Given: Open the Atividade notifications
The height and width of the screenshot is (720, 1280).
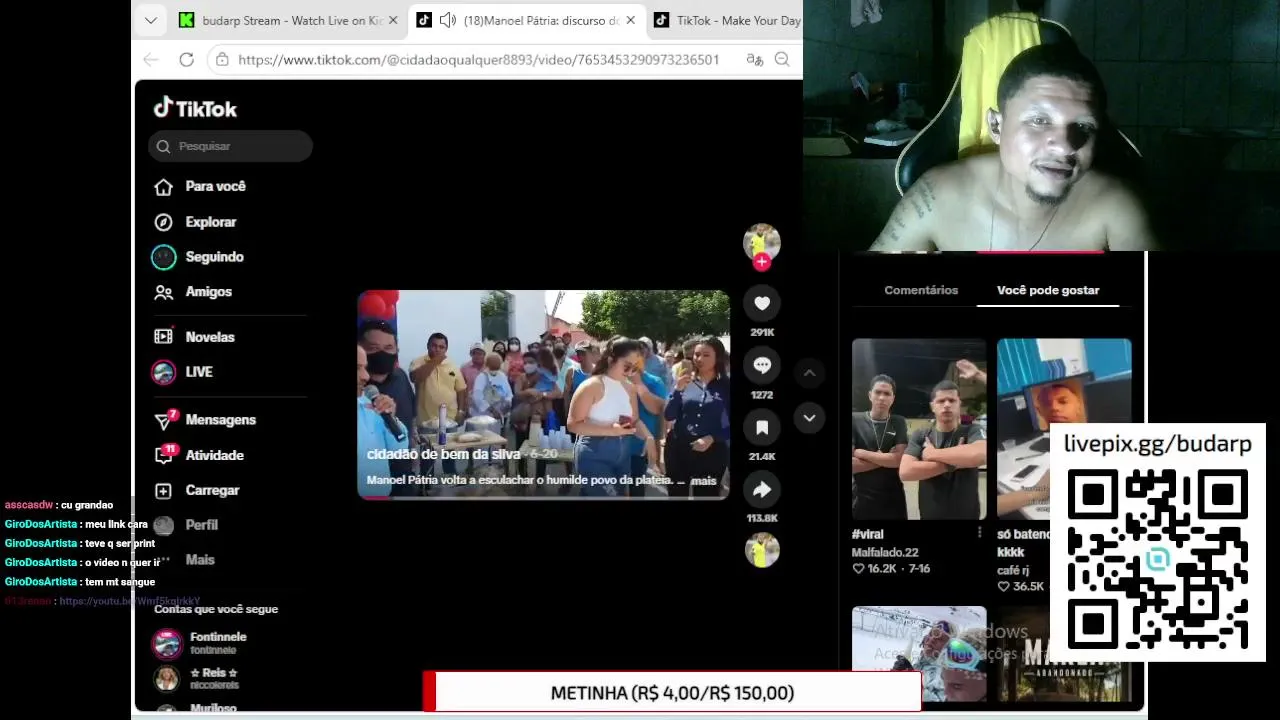Looking at the screenshot, I should 199,455.
